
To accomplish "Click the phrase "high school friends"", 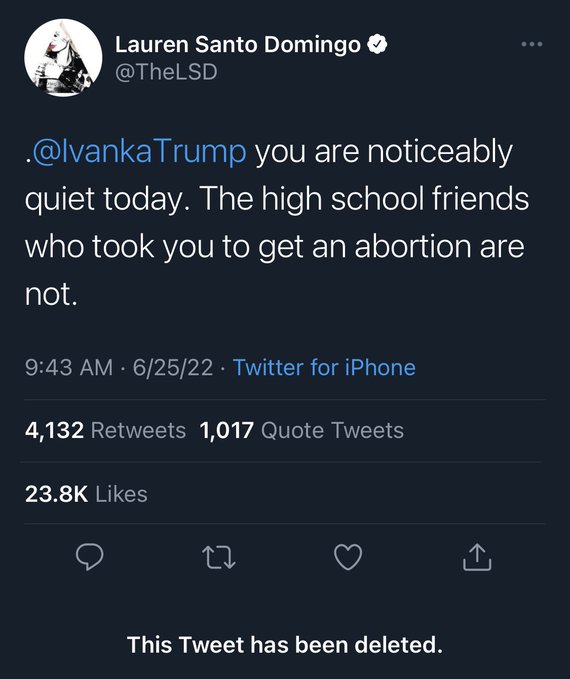I will [395, 199].
